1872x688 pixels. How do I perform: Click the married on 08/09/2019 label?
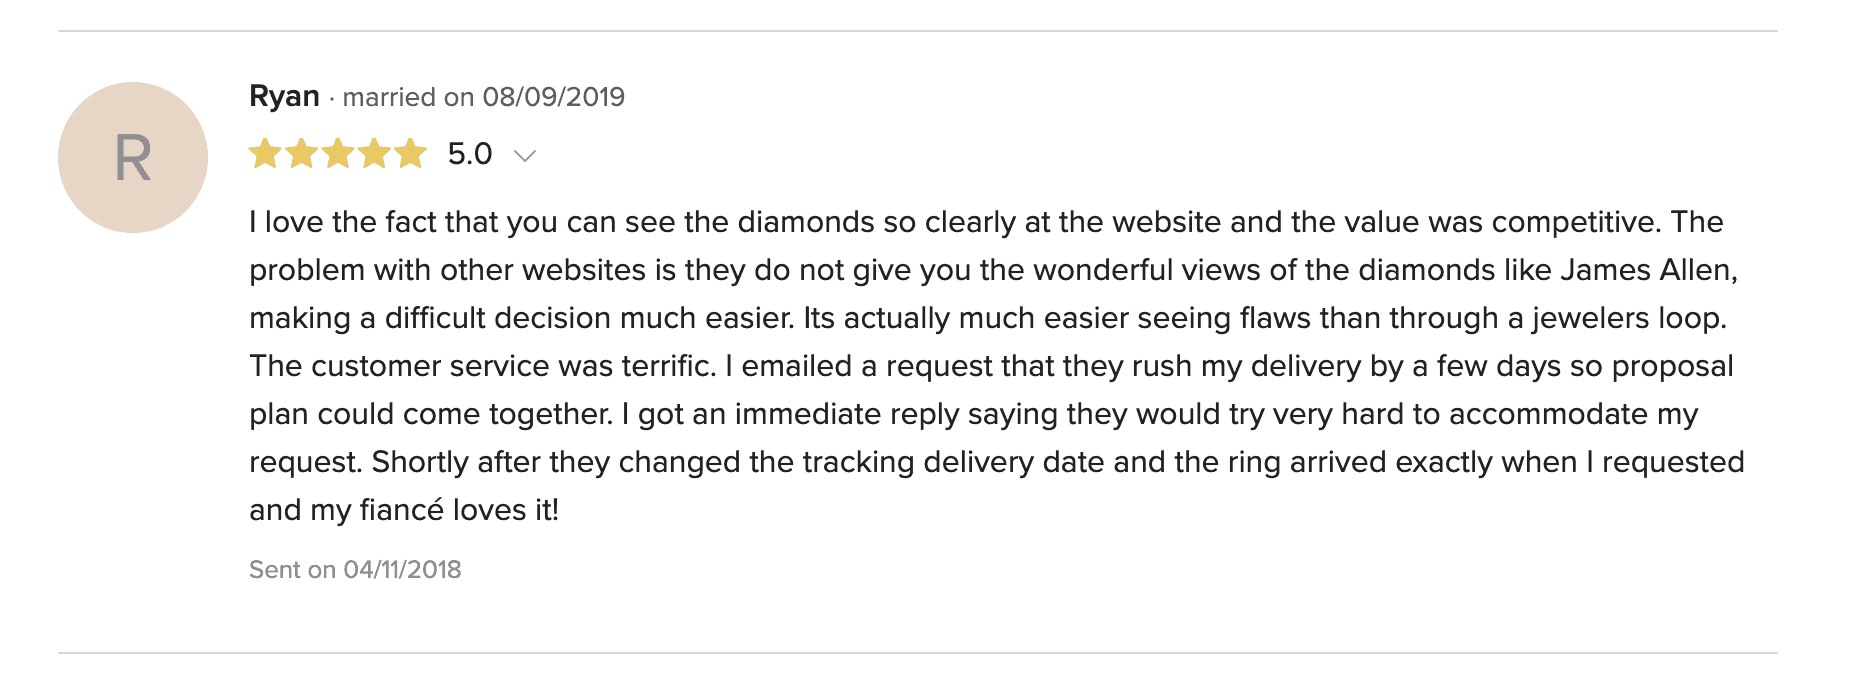coord(484,97)
